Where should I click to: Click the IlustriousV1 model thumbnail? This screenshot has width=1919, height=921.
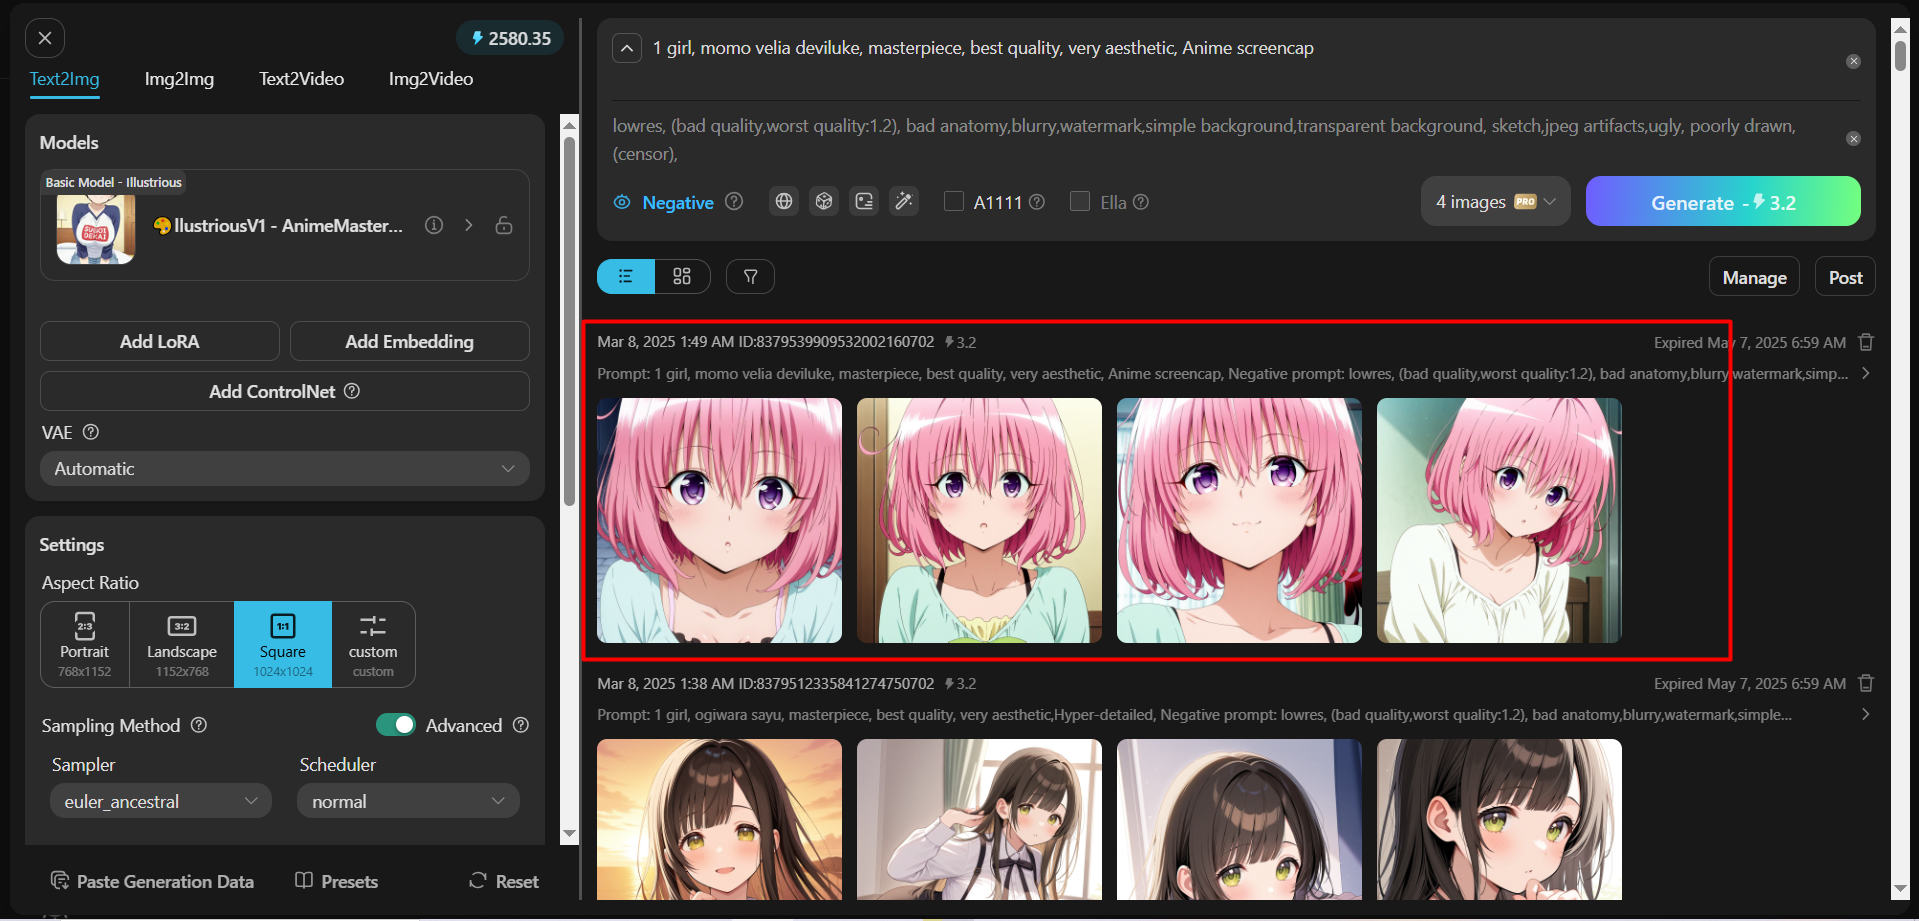point(96,229)
